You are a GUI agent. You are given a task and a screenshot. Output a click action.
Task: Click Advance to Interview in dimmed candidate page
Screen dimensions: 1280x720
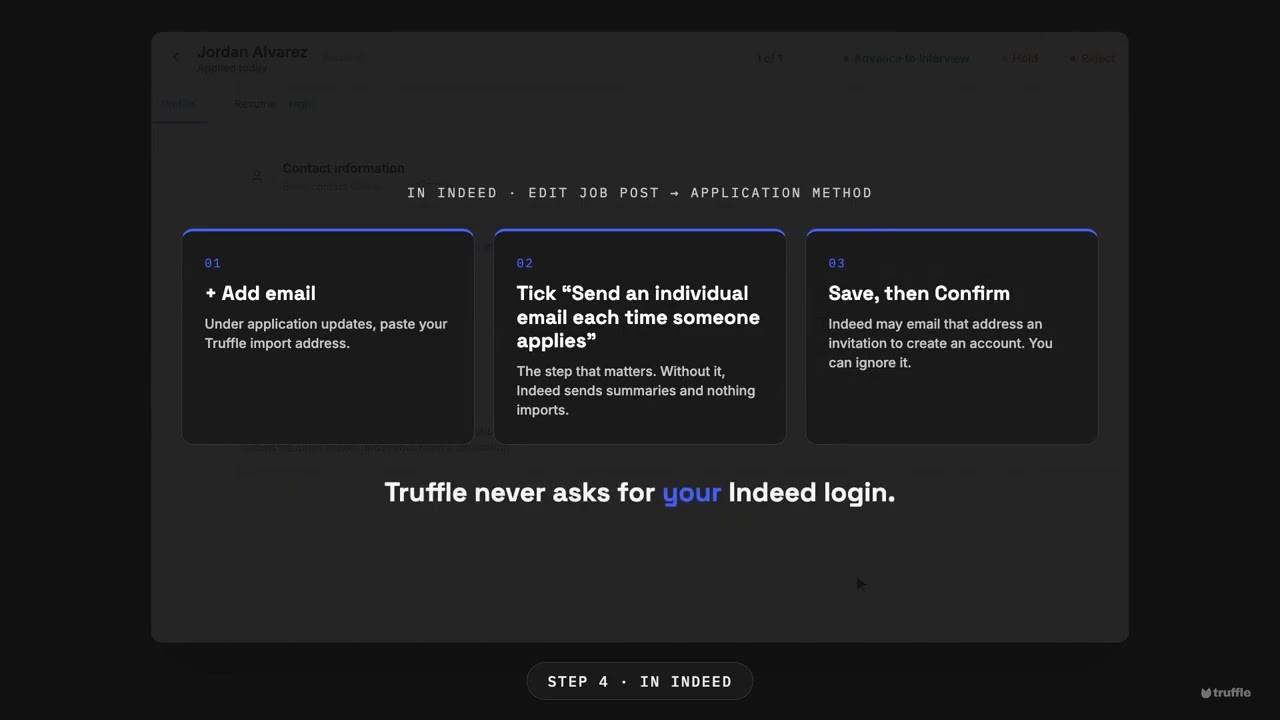coord(906,59)
